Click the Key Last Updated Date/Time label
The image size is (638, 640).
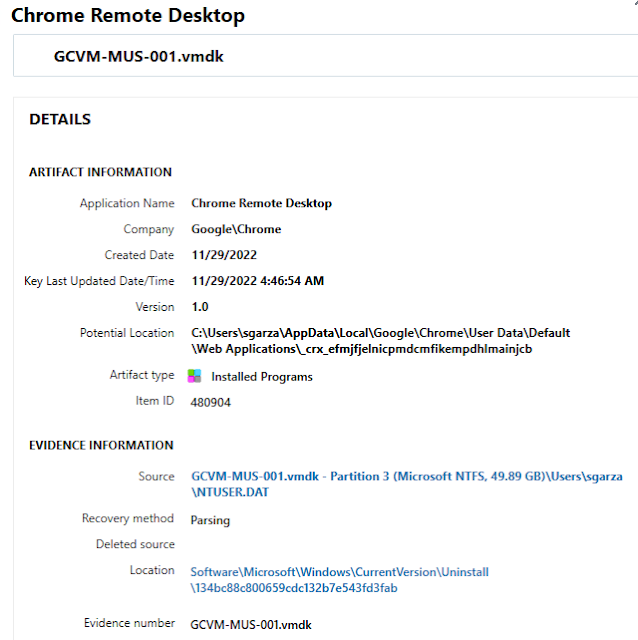pos(99,281)
